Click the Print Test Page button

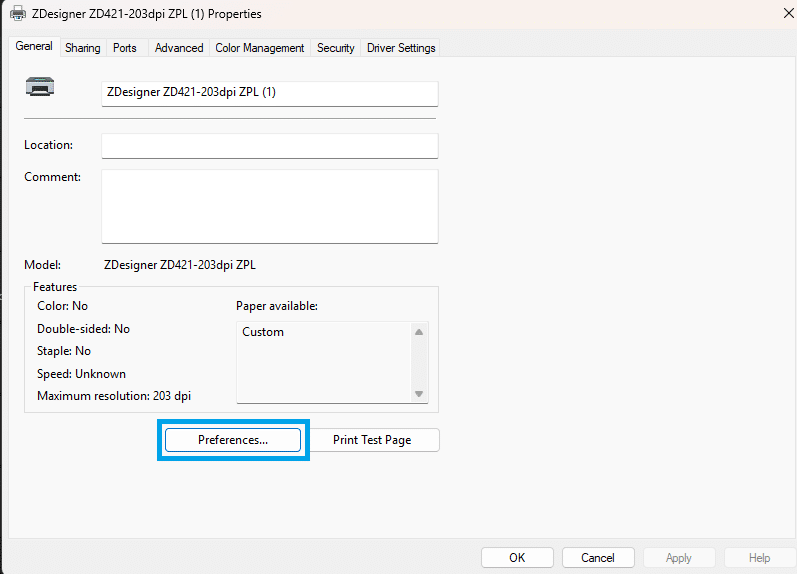click(372, 440)
